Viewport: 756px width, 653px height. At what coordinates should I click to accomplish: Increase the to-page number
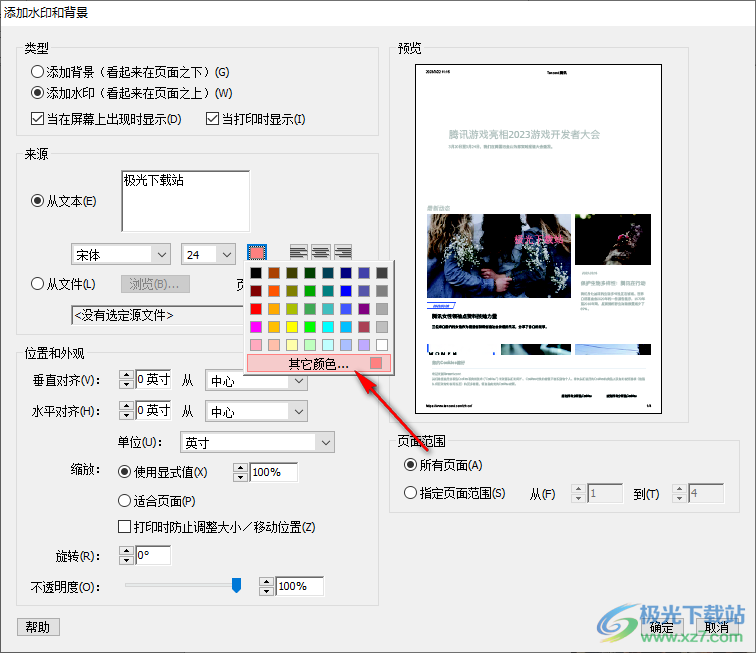pyautogui.click(x=680, y=489)
